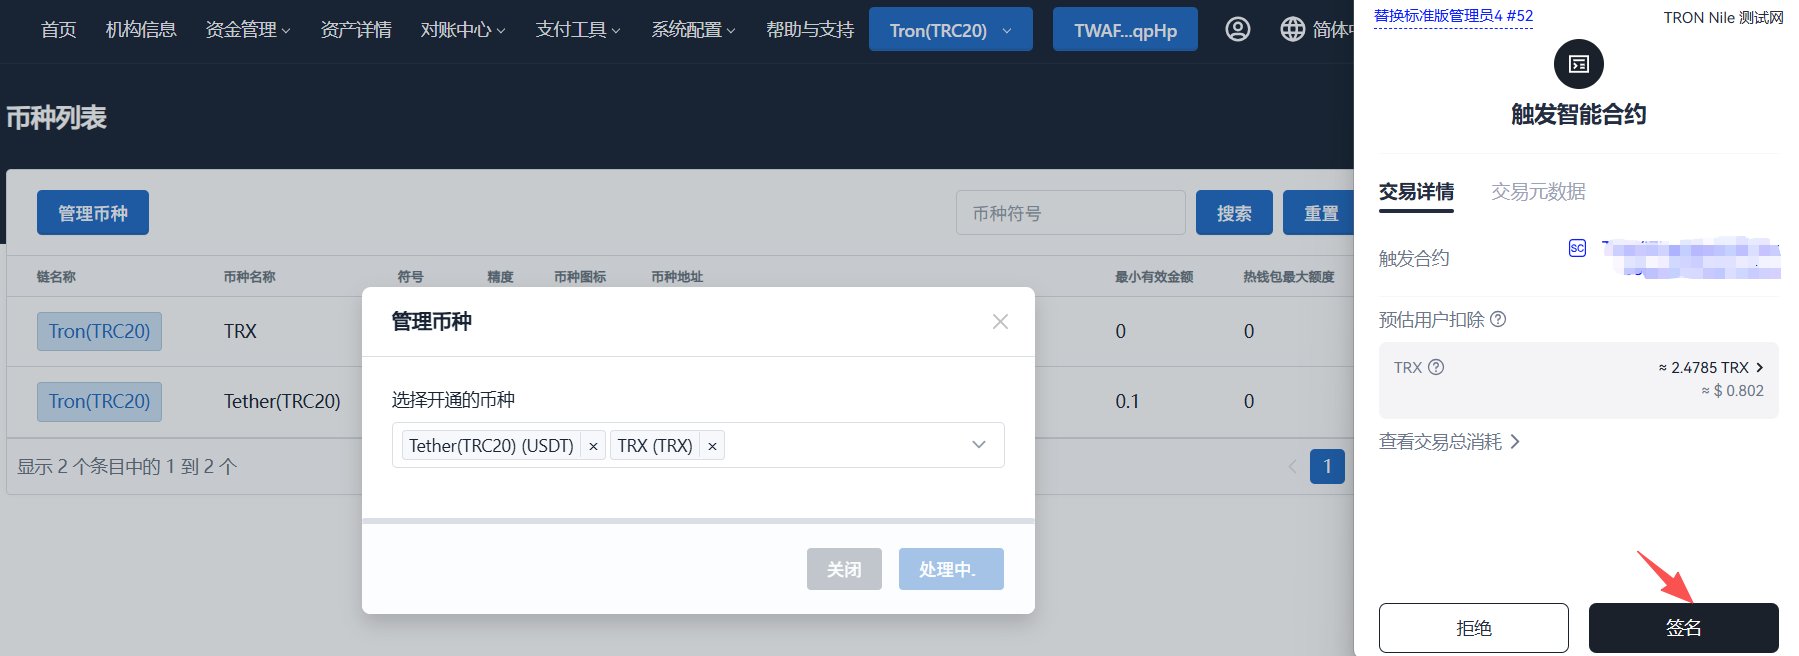The height and width of the screenshot is (656, 1799).
Task: Open the 资金管理 menu
Action: (x=247, y=30)
